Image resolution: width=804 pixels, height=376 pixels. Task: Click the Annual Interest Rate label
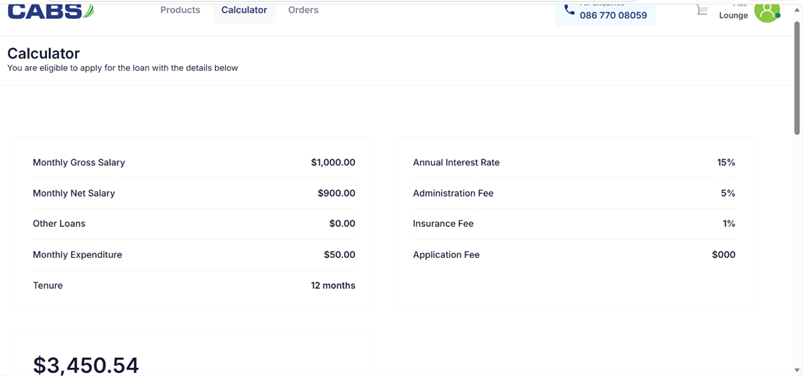[456, 163]
